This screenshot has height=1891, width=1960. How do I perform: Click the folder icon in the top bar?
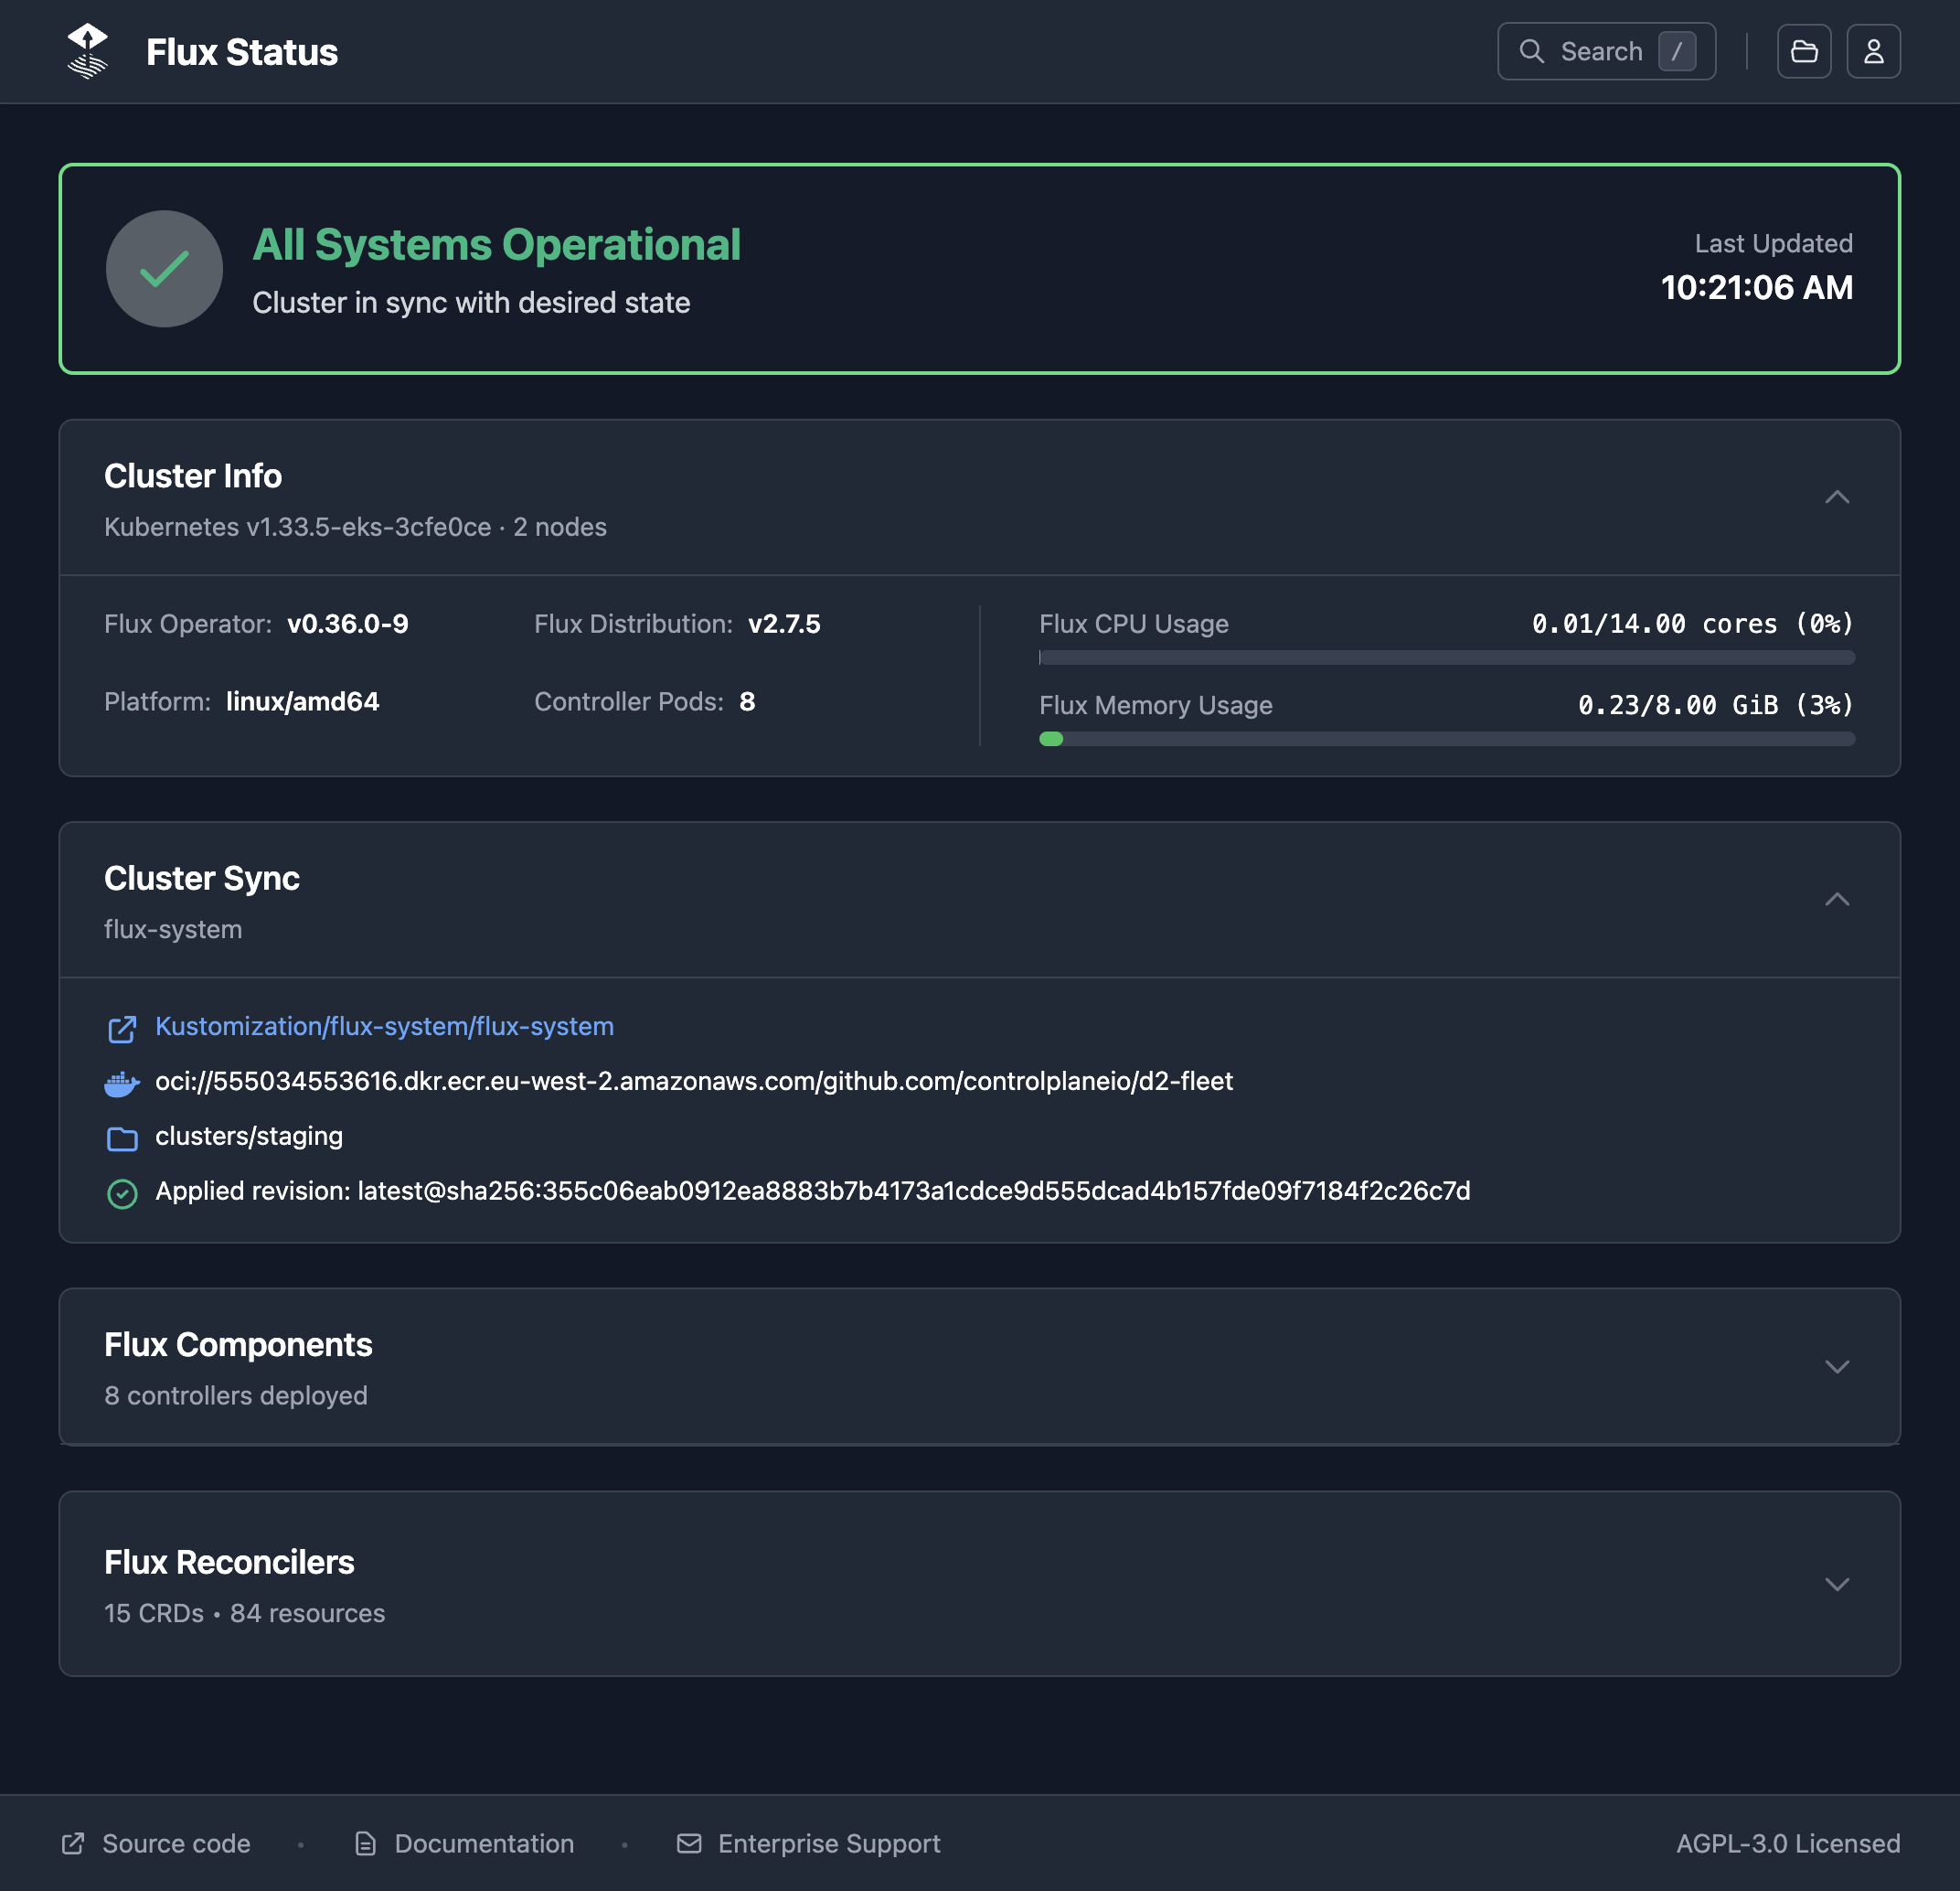click(1804, 51)
